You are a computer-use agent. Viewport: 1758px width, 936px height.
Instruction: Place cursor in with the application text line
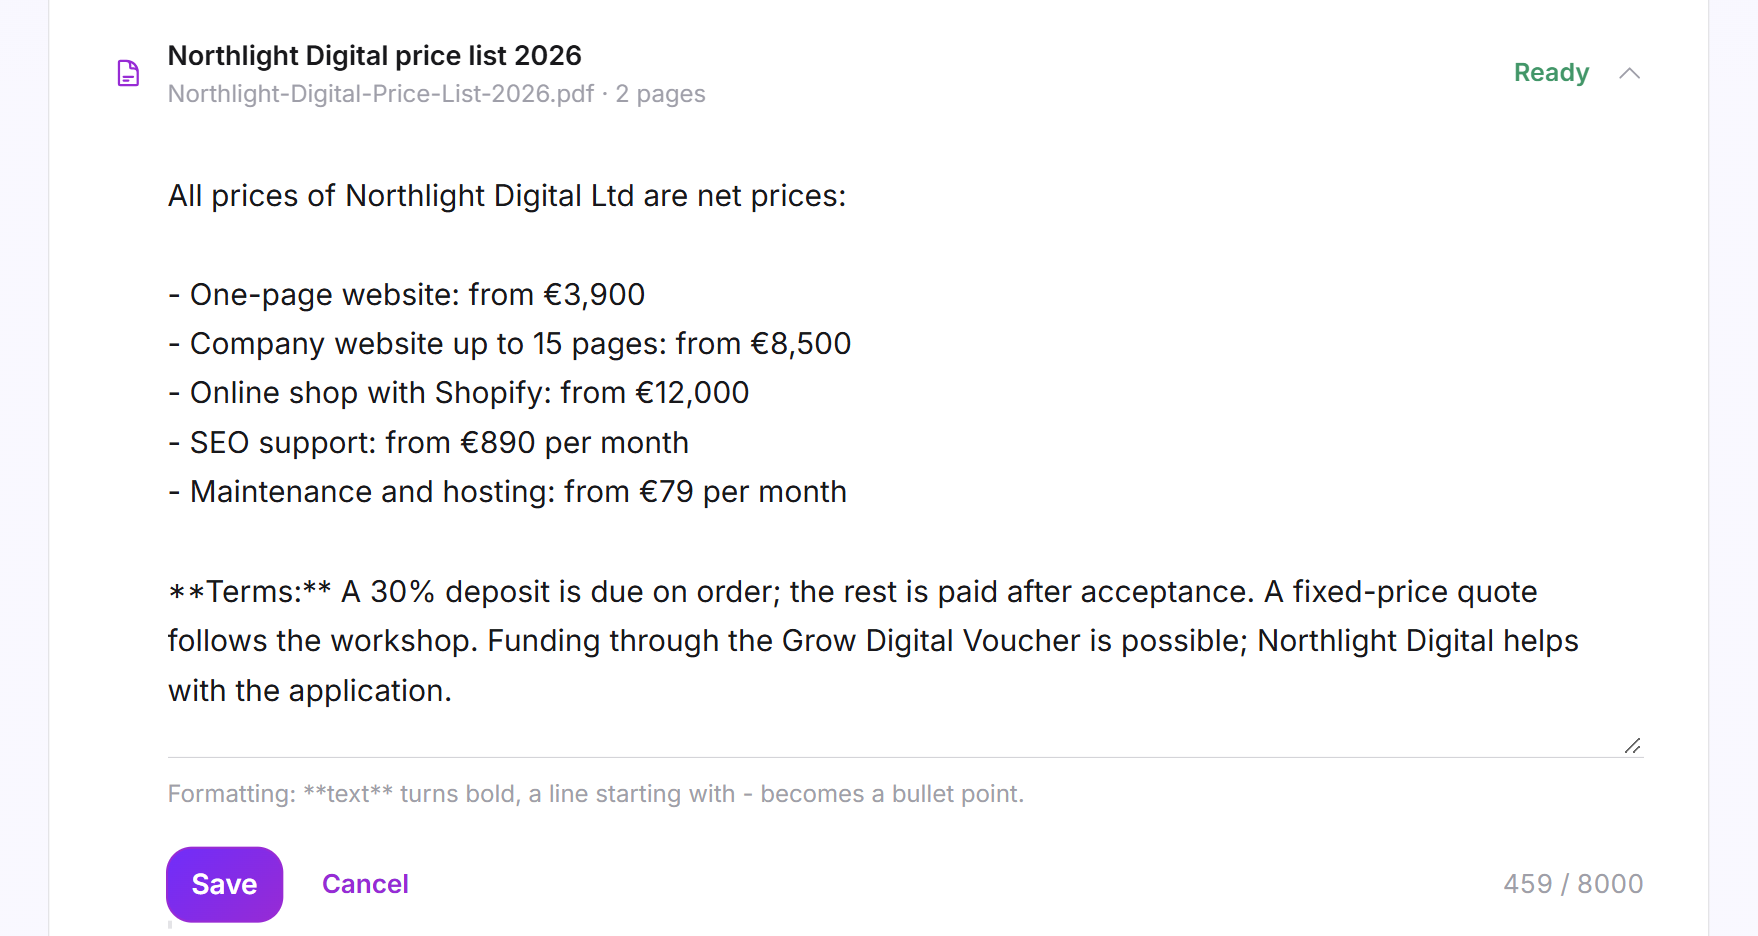310,691
